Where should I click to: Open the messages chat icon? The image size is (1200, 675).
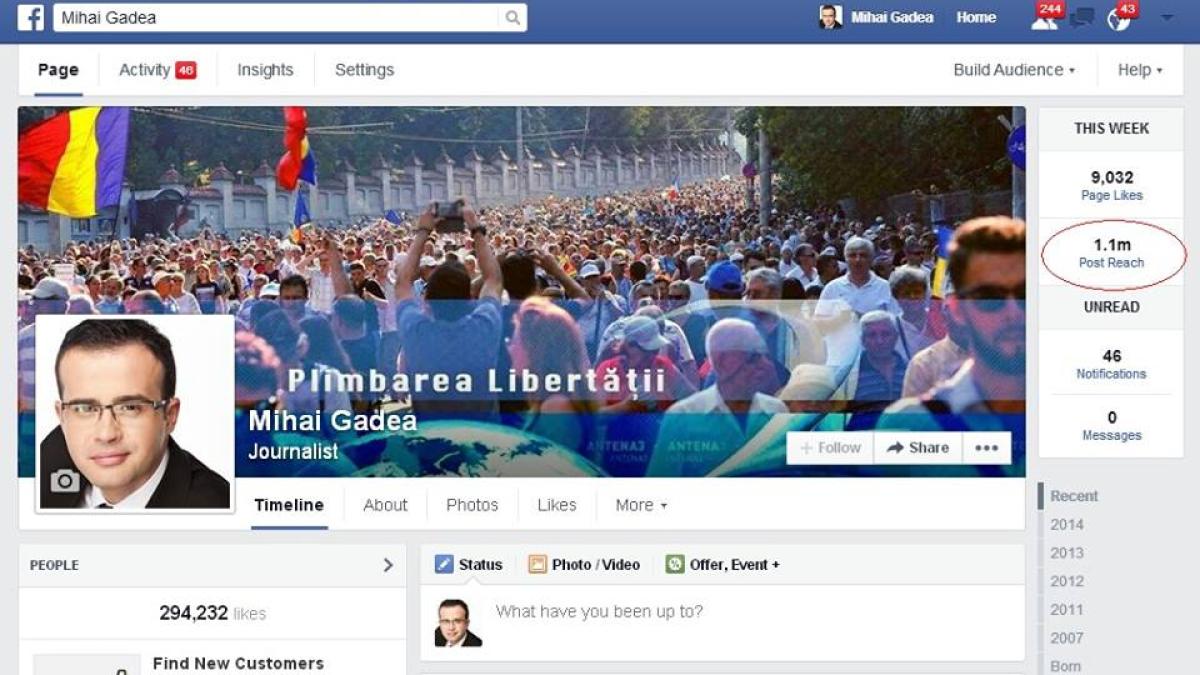(x=1081, y=19)
